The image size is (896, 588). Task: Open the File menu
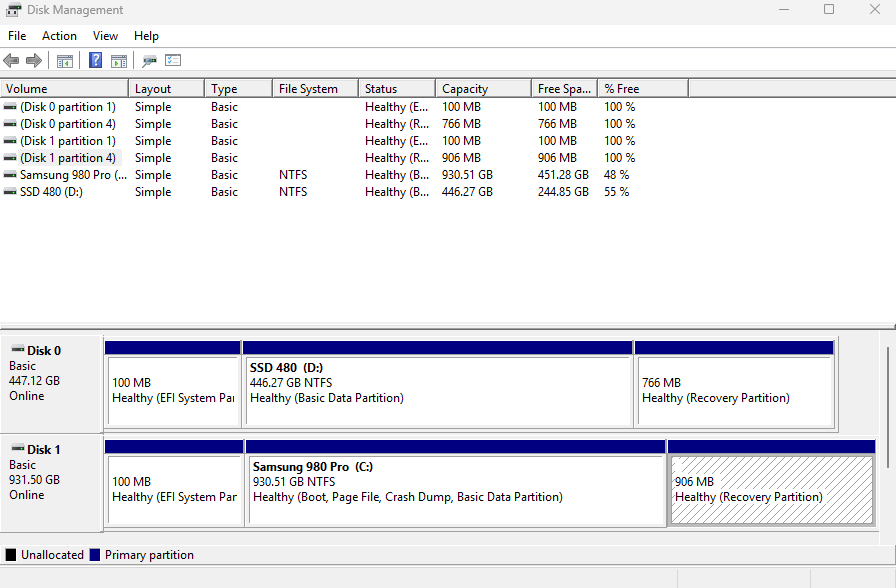click(x=17, y=36)
